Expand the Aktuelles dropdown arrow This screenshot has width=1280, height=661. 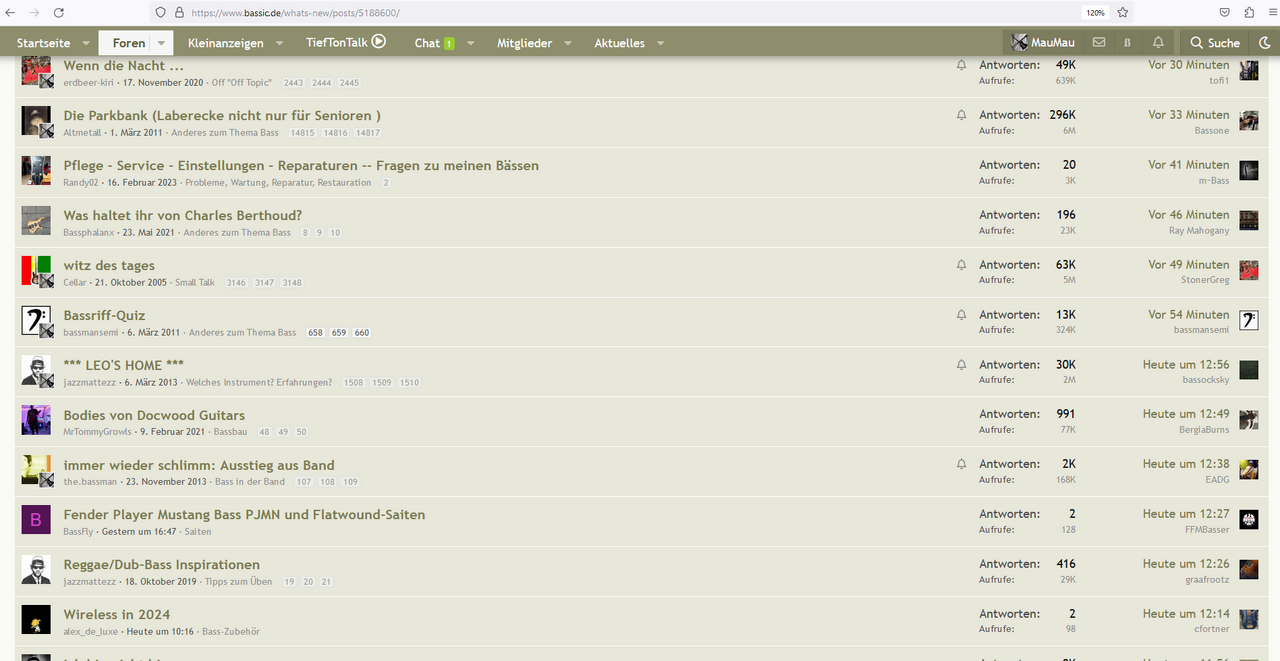[x=660, y=43]
